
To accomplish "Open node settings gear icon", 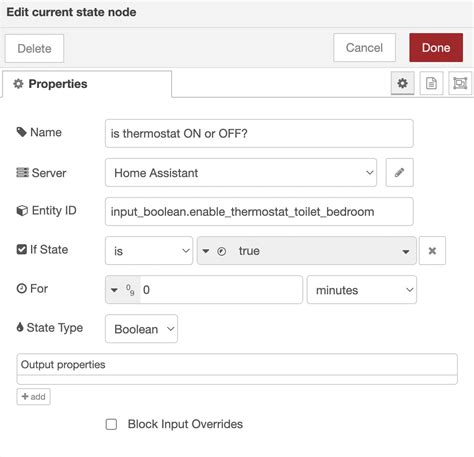I will tap(402, 83).
